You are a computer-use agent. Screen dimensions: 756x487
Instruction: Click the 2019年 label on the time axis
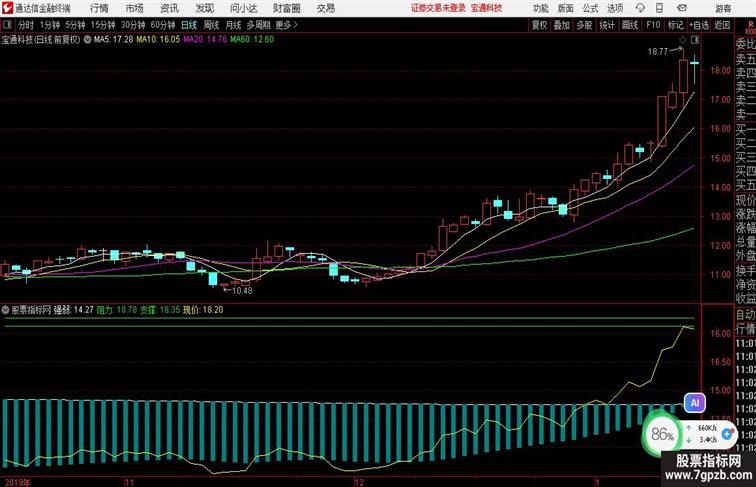[x=17, y=482]
